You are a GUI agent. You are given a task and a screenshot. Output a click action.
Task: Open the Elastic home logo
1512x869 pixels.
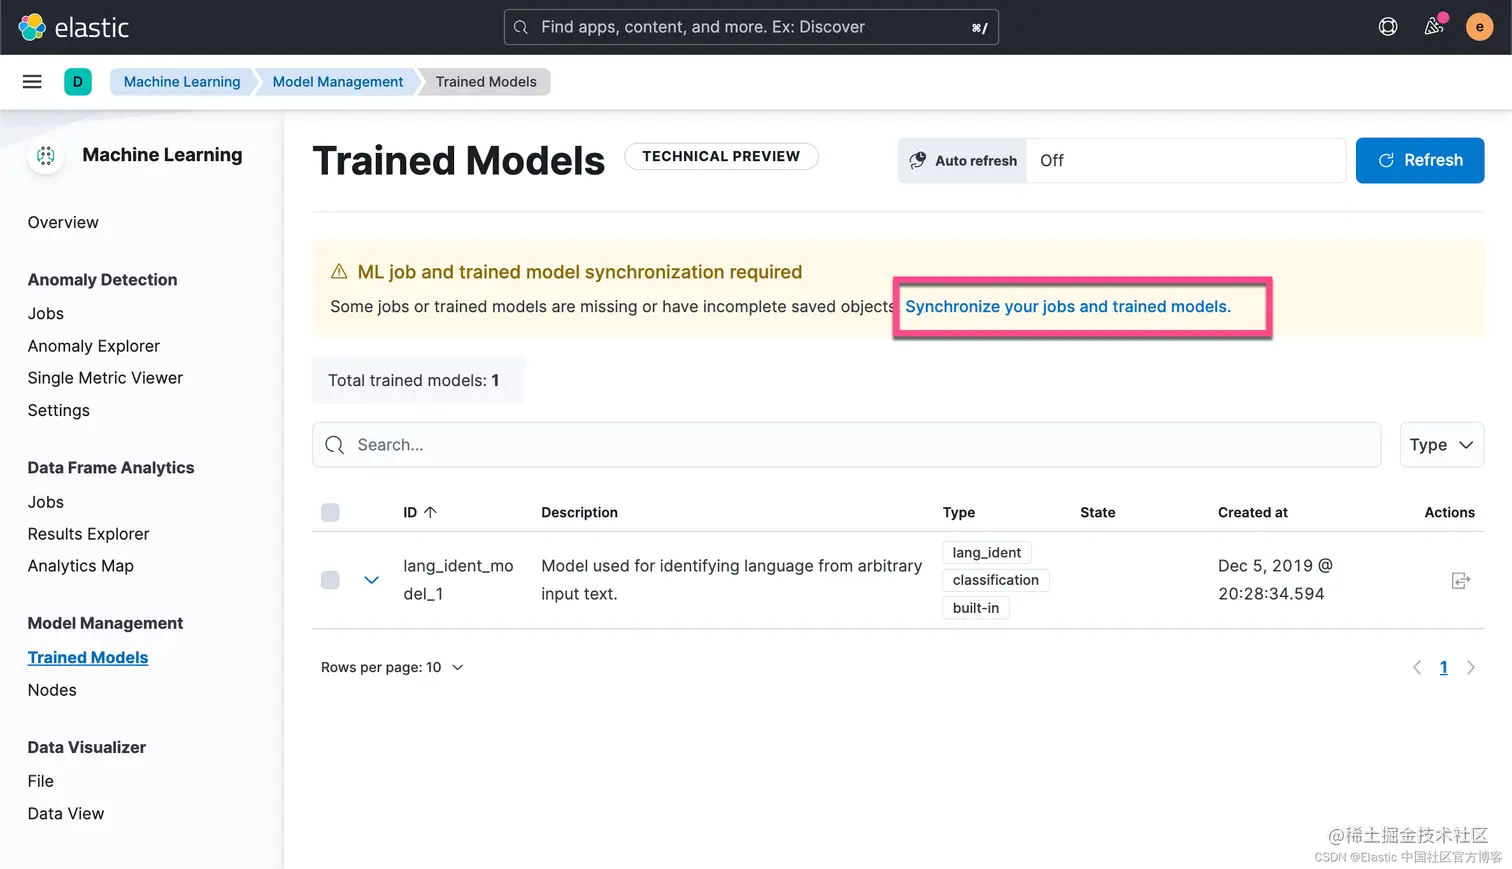[74, 27]
